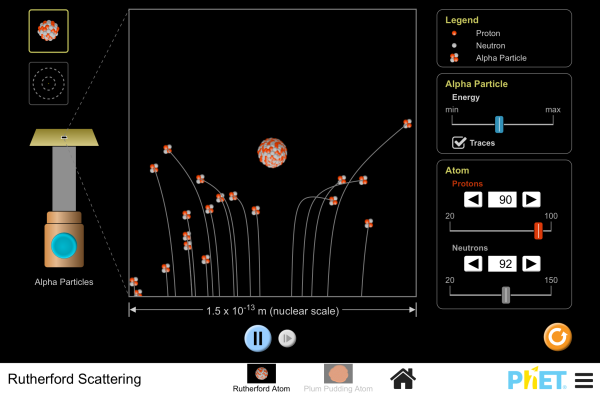600x394 pixels.
Task: Click the PhET logo
Action: pyautogui.click(x=537, y=380)
